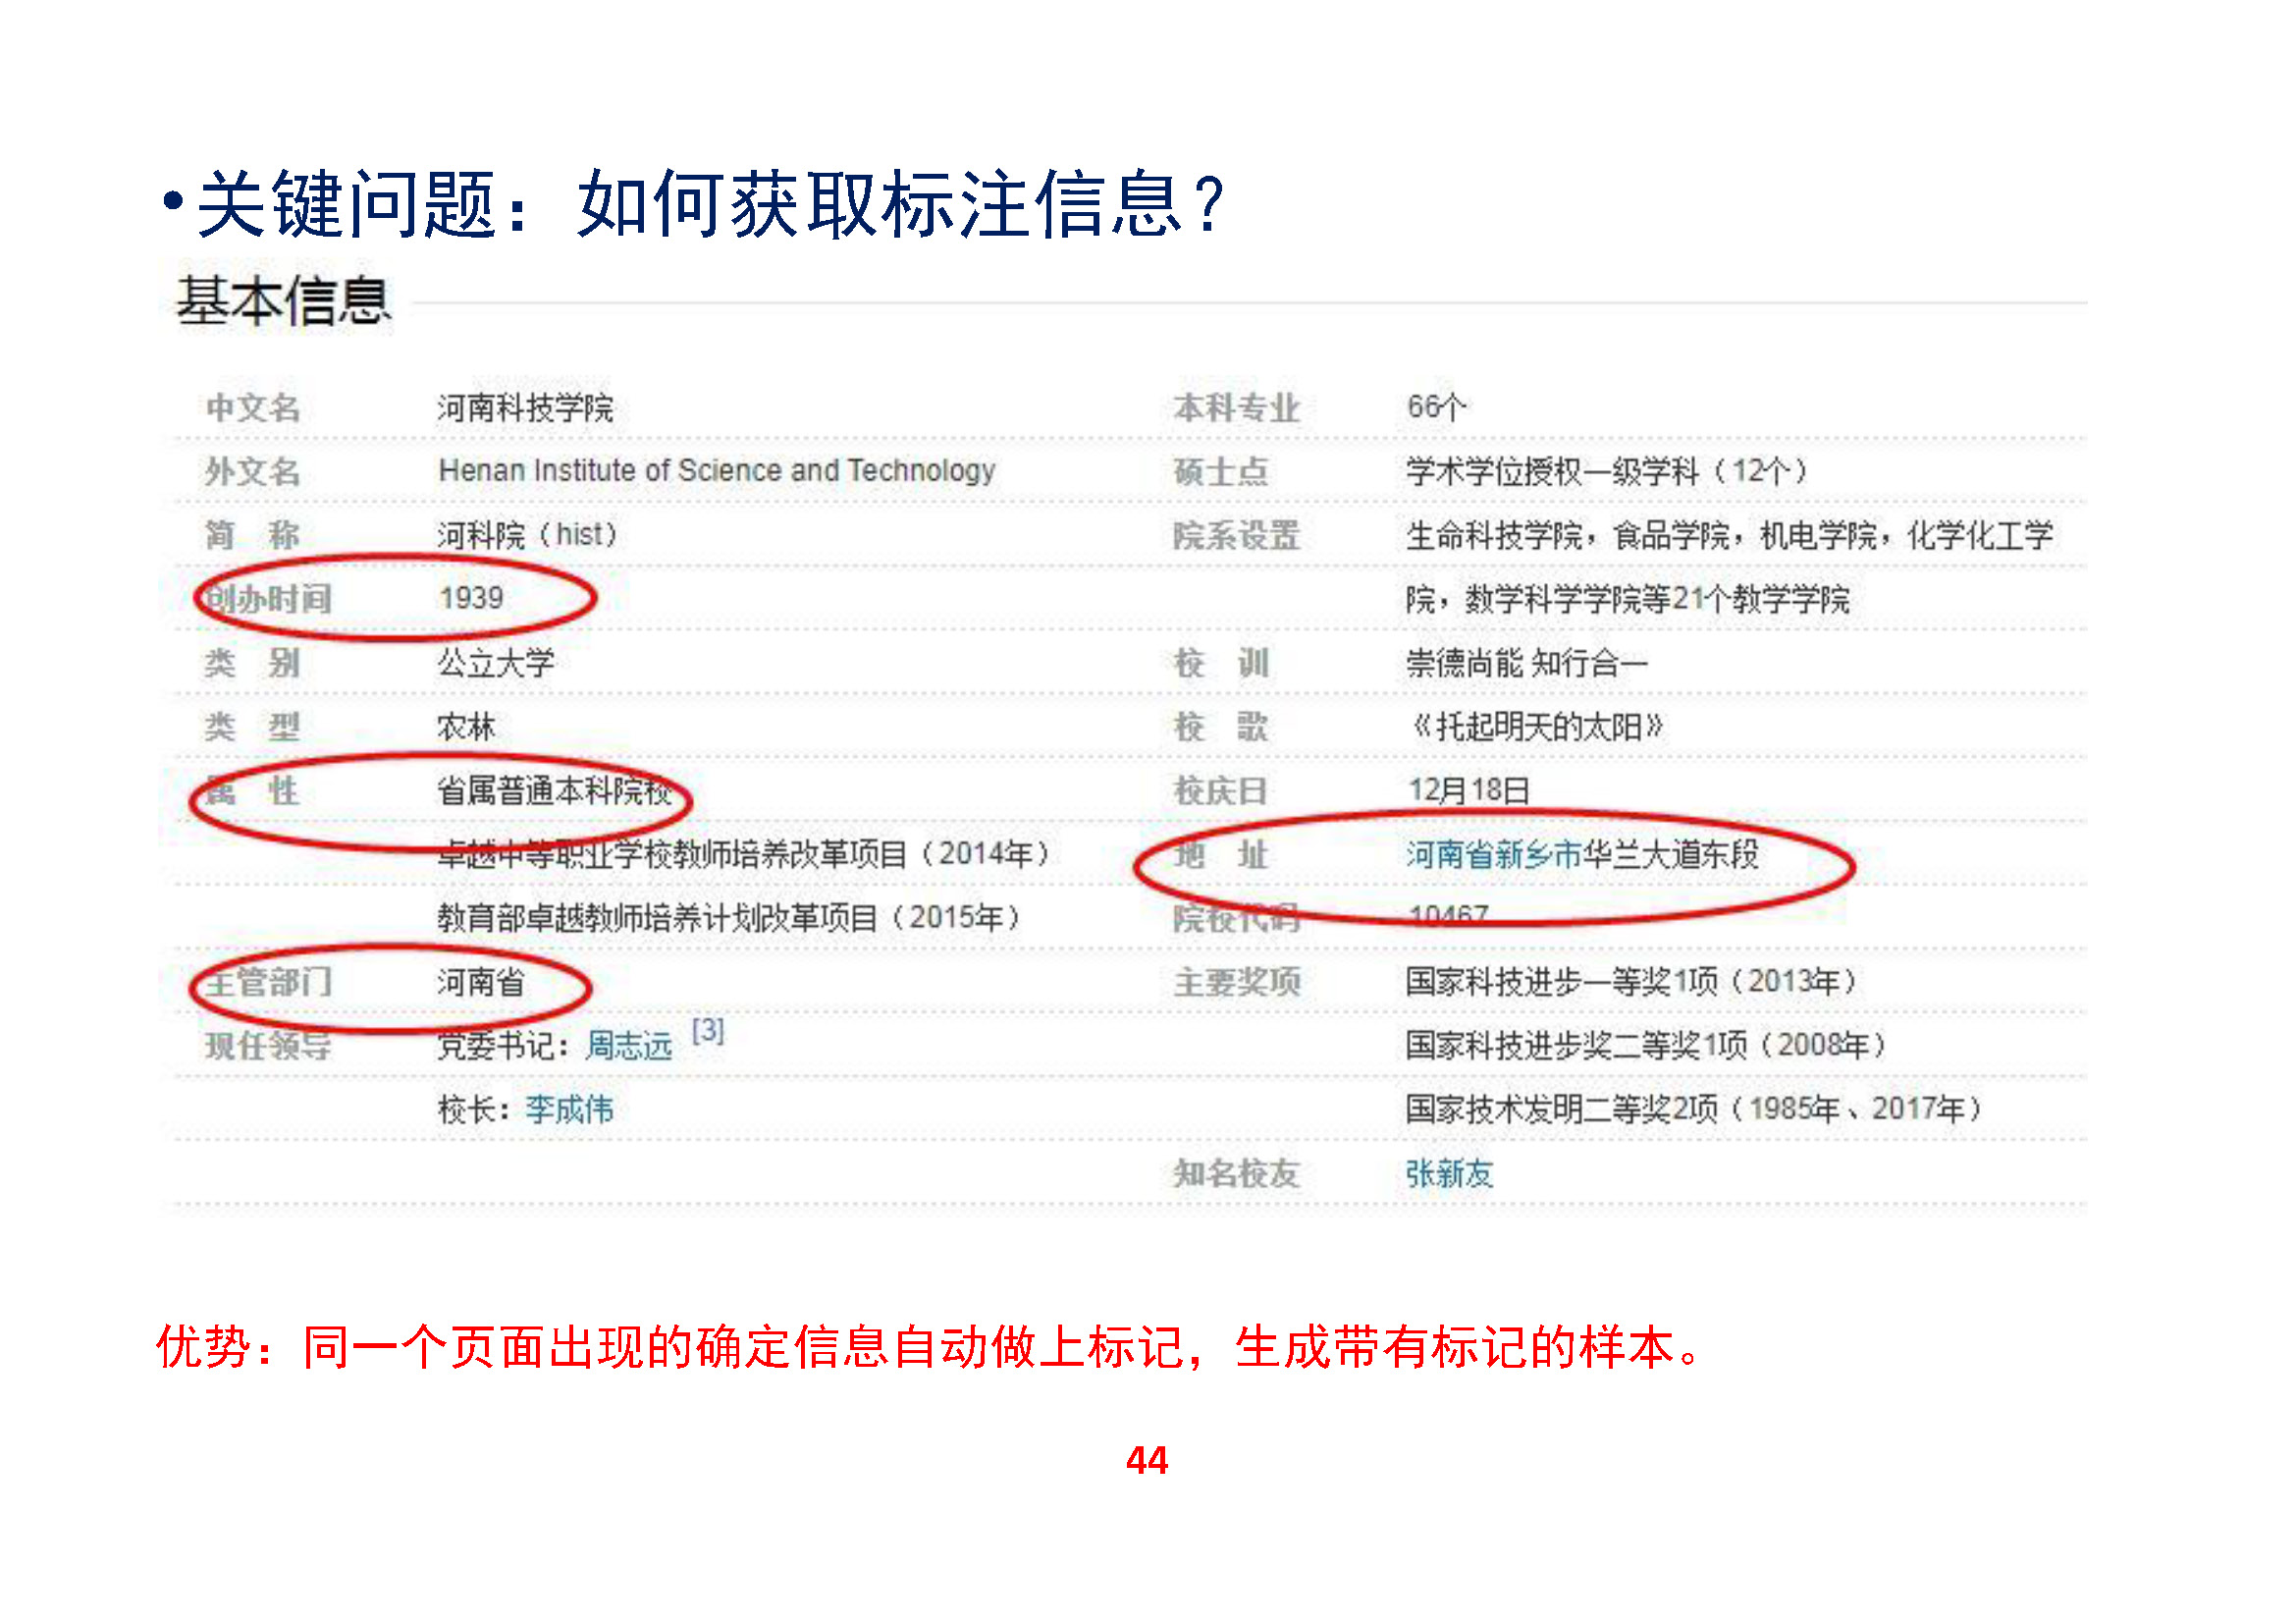The width and height of the screenshot is (2296, 1624).
Task: Click the 省属普通本科院校 attribute value
Action: tap(554, 791)
